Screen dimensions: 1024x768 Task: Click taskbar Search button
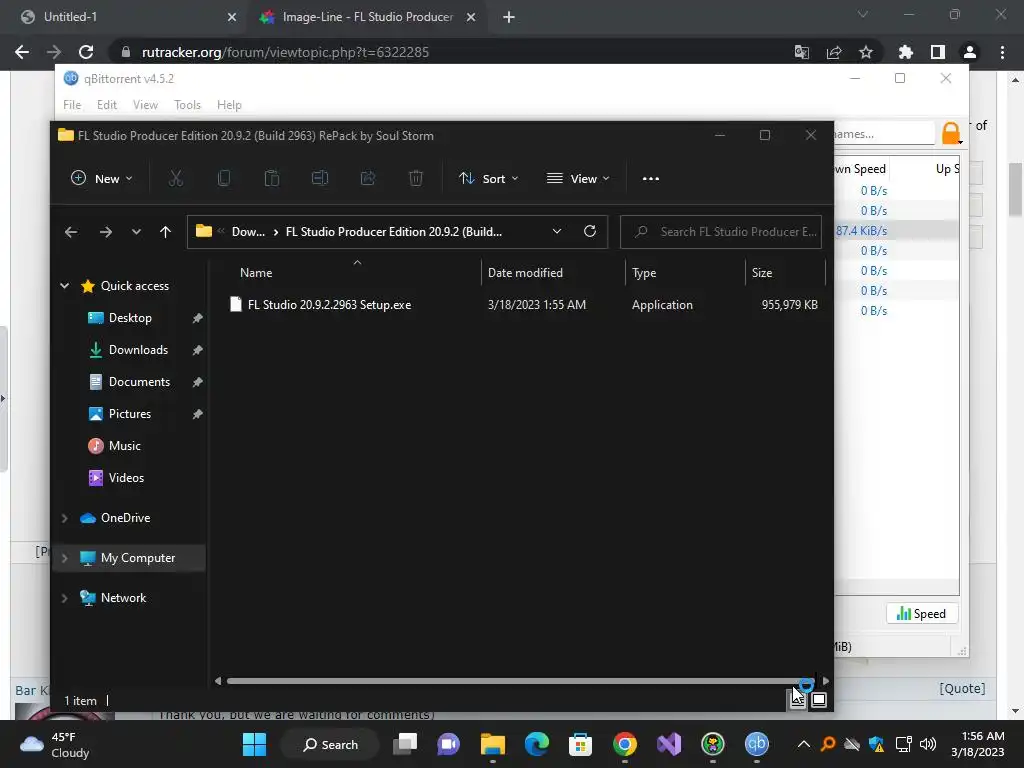click(x=330, y=744)
